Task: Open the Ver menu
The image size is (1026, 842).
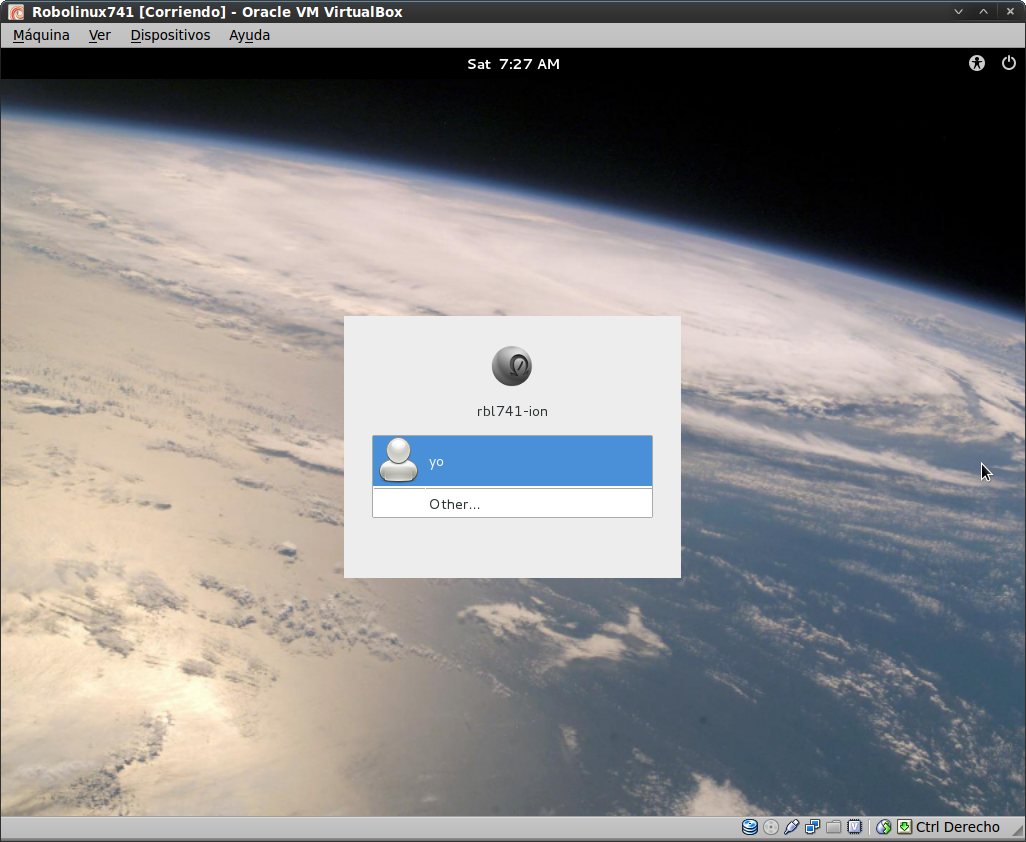Action: (x=100, y=35)
